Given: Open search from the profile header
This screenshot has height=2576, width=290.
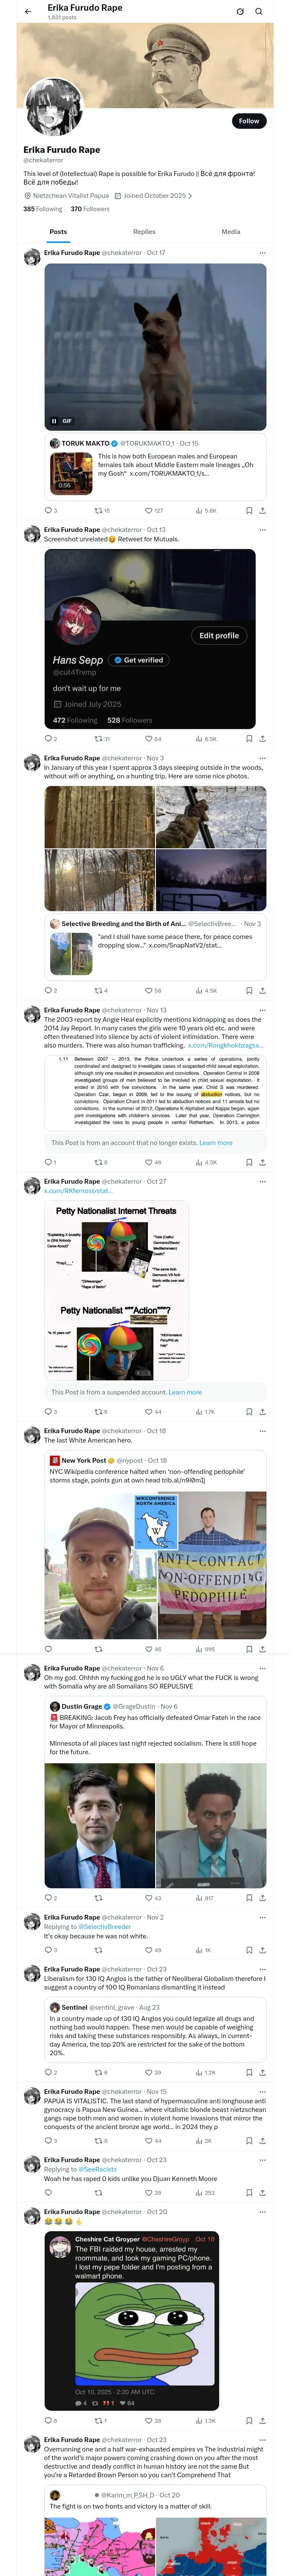Looking at the screenshot, I should click(x=258, y=11).
